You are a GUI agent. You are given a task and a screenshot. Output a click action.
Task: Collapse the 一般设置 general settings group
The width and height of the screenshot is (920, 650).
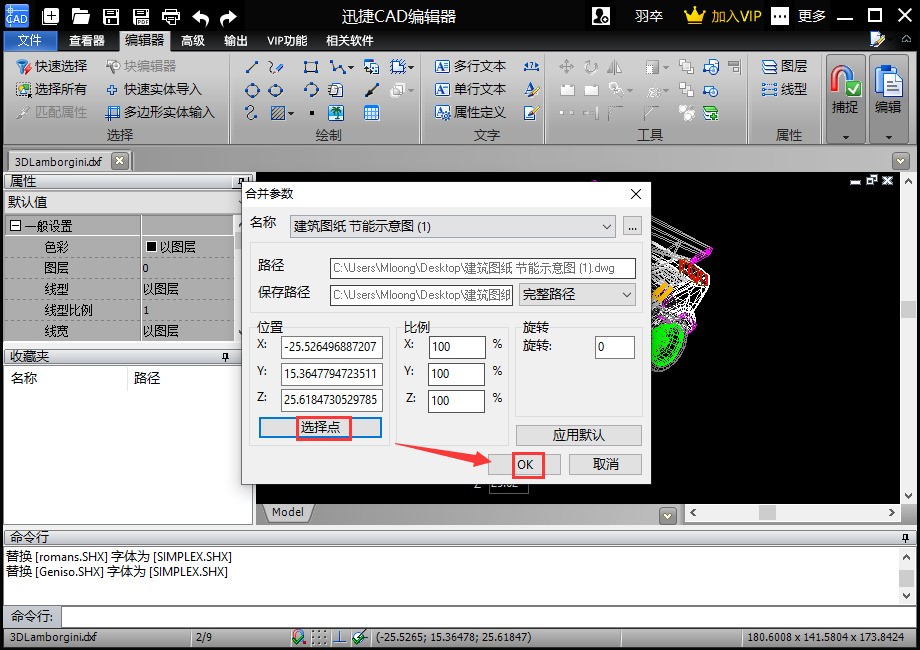(15, 226)
